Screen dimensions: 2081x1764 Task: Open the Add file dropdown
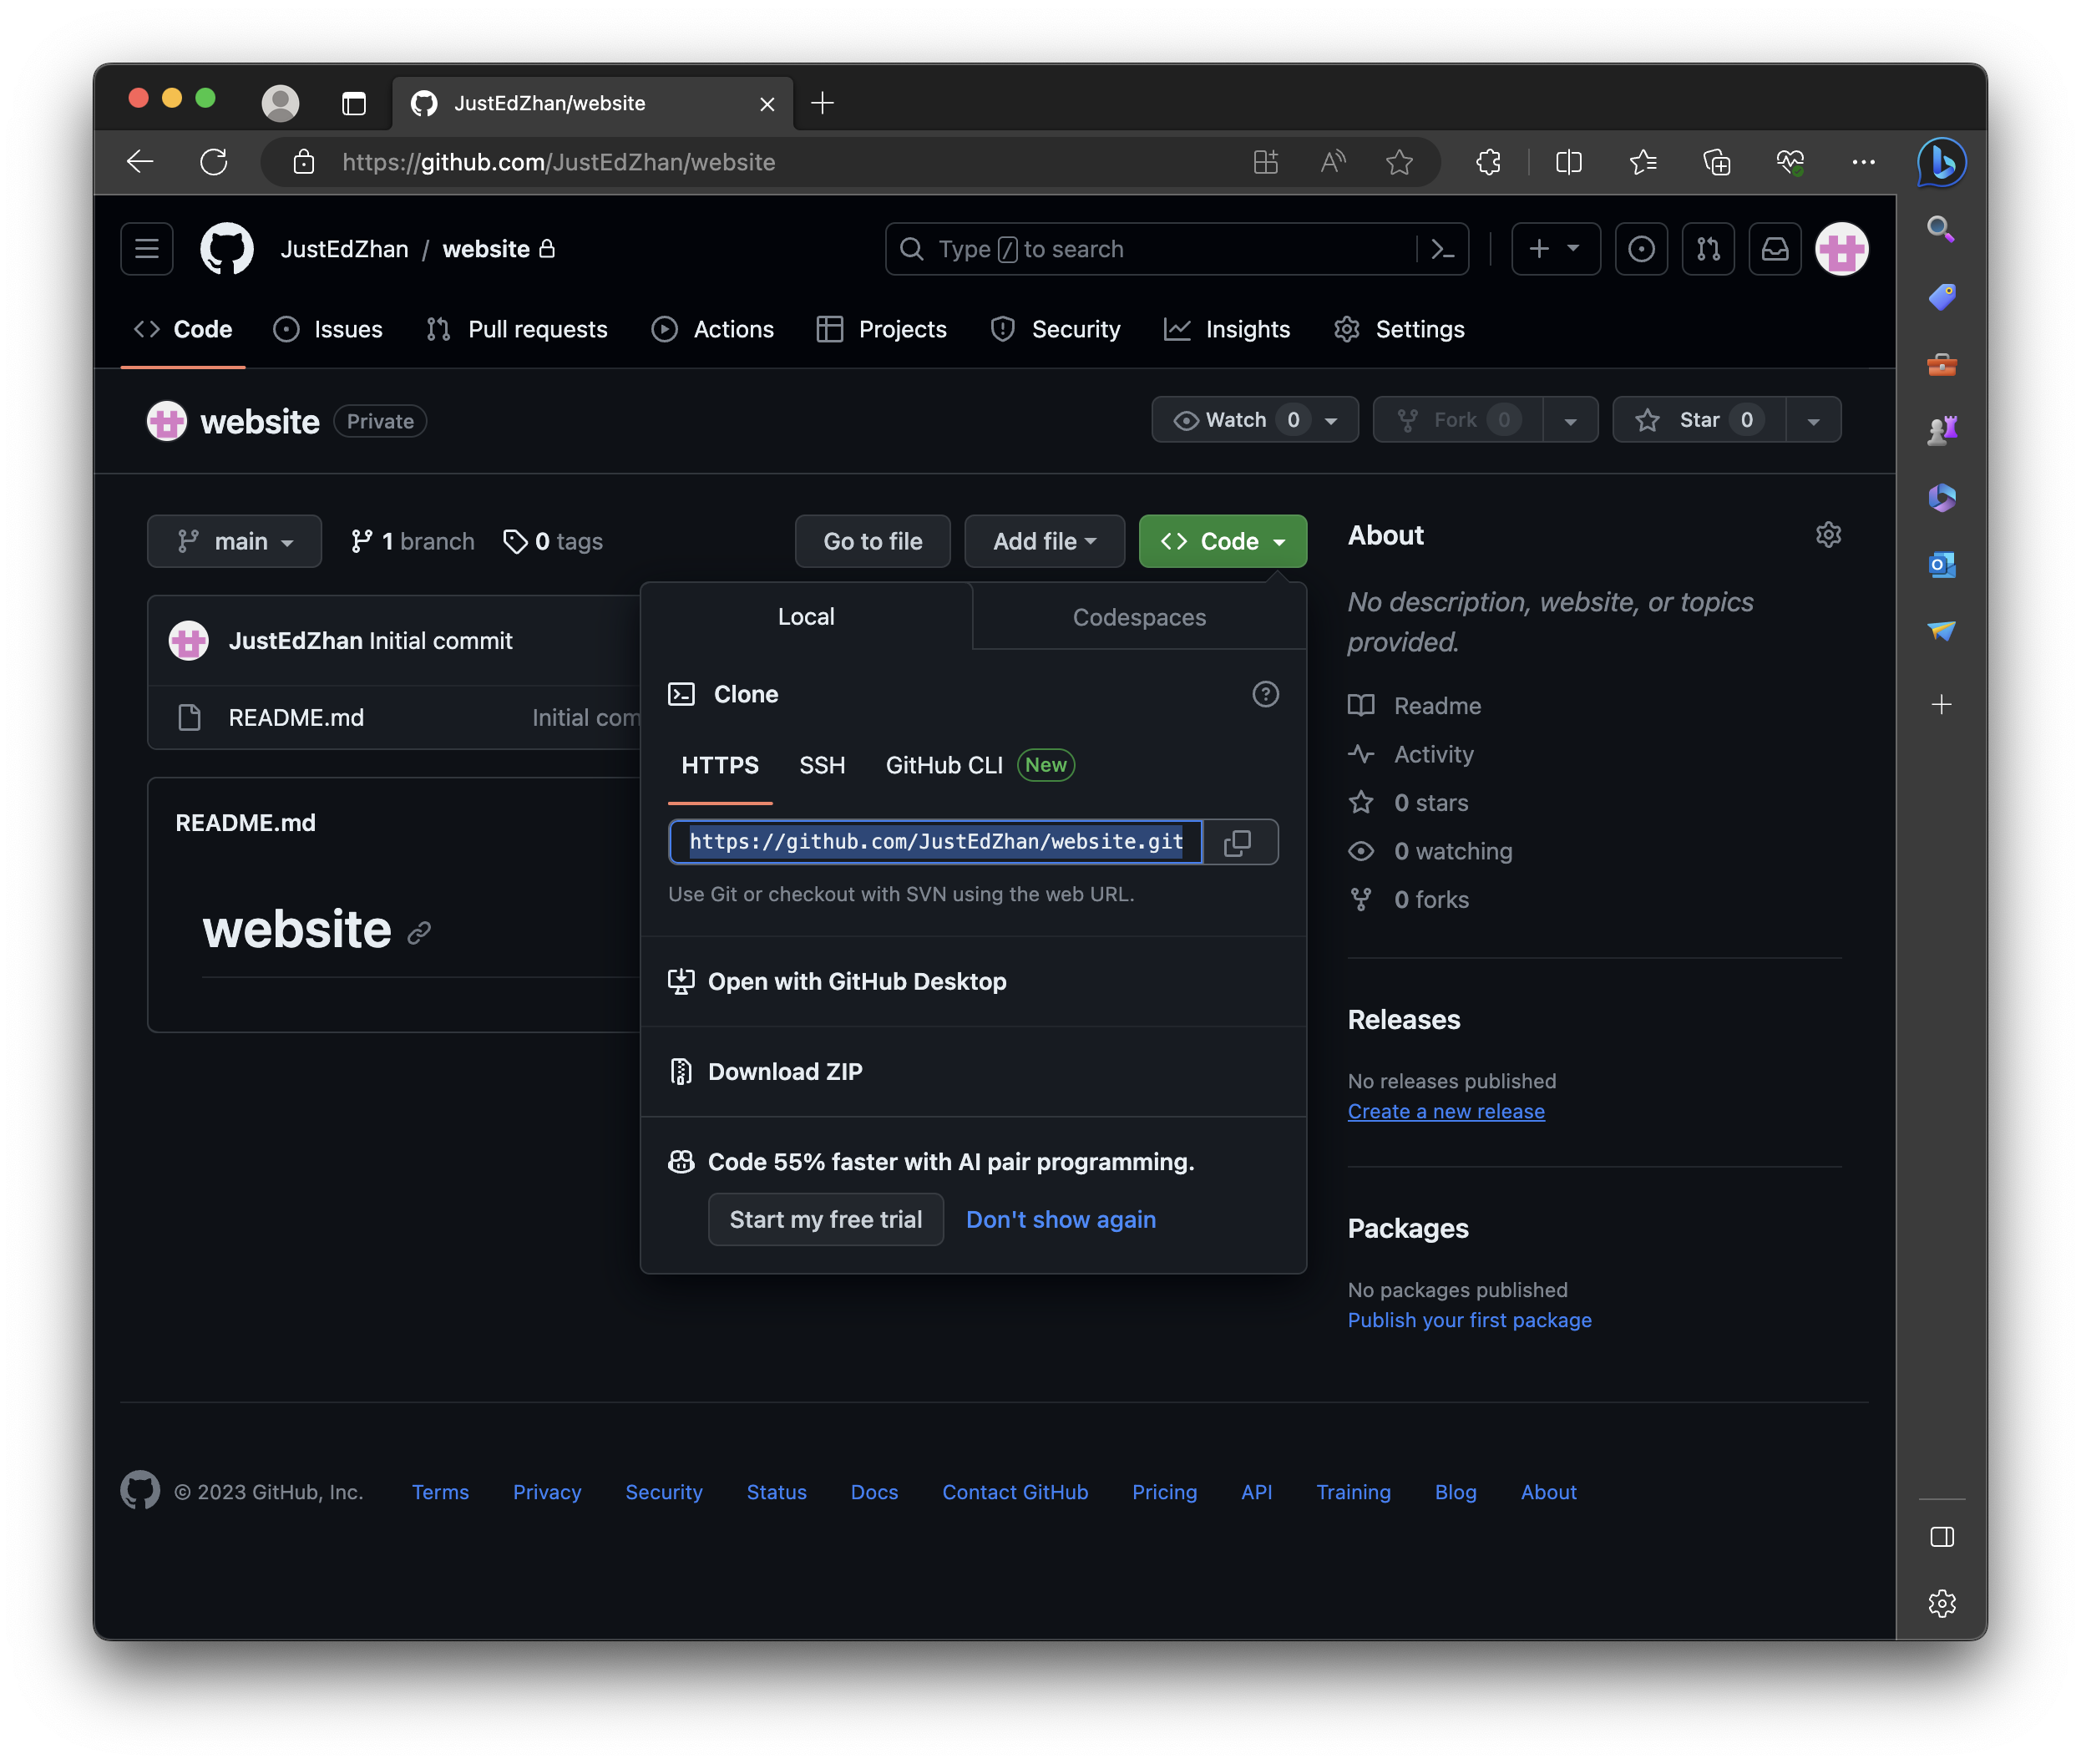click(1044, 541)
